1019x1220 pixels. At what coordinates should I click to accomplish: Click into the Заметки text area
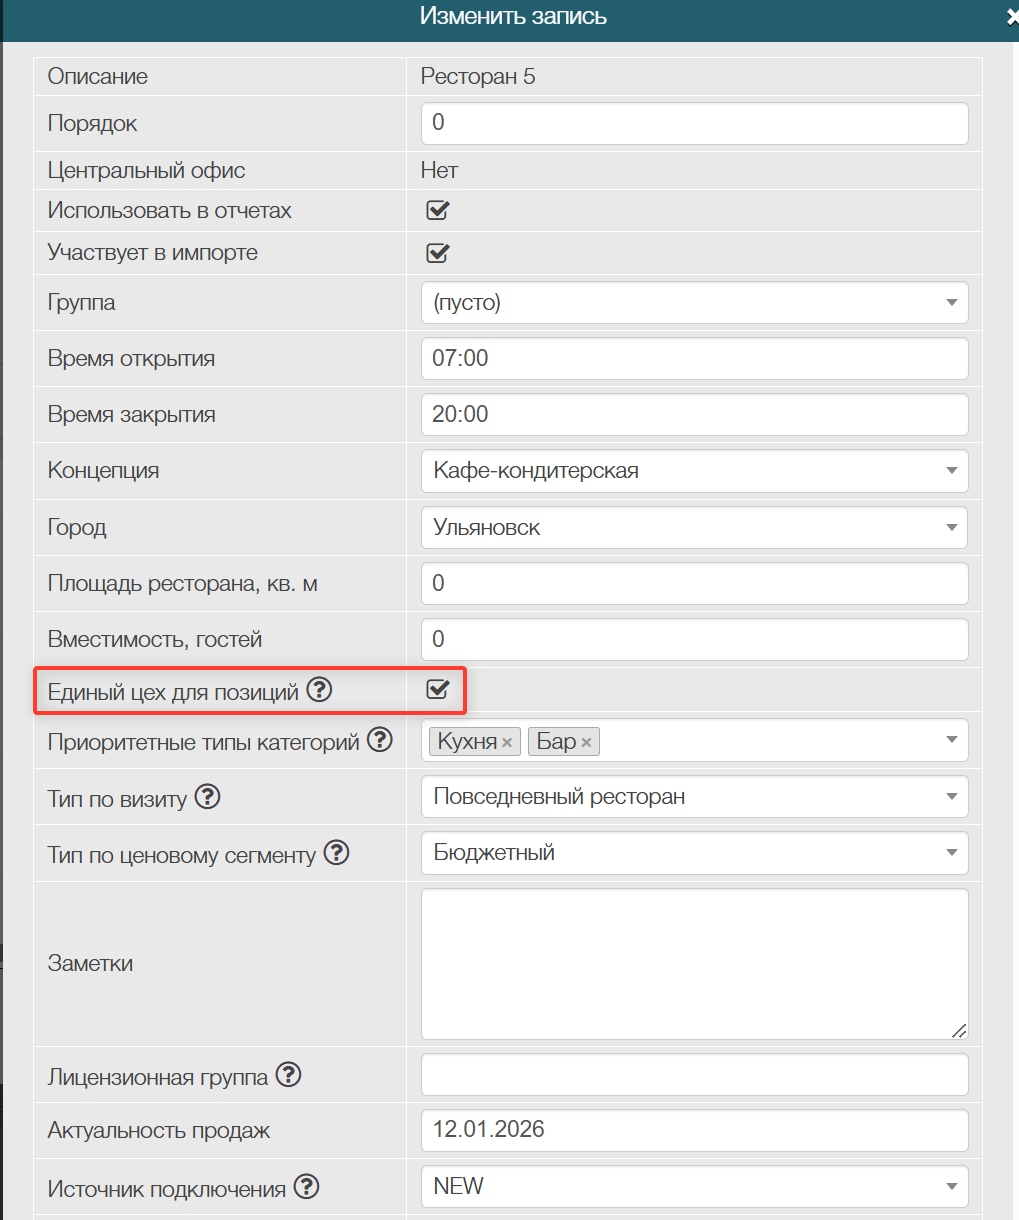(694, 963)
